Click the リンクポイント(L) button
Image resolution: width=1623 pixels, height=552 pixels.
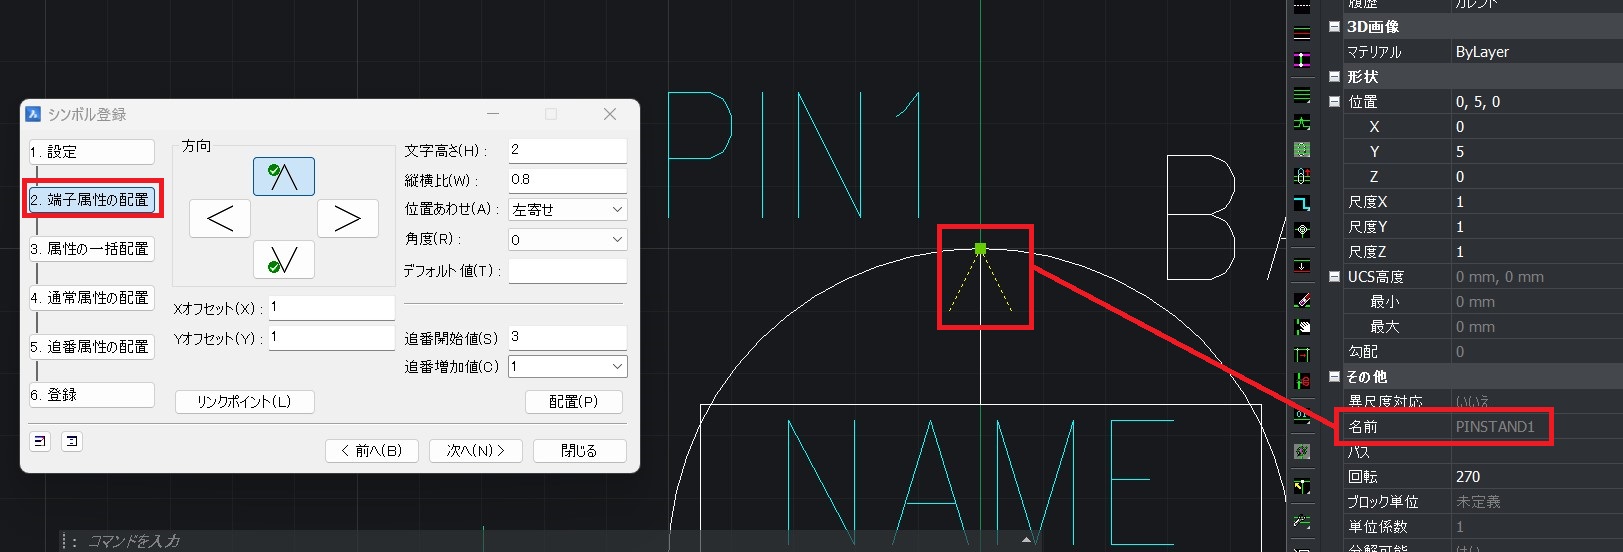245,401
